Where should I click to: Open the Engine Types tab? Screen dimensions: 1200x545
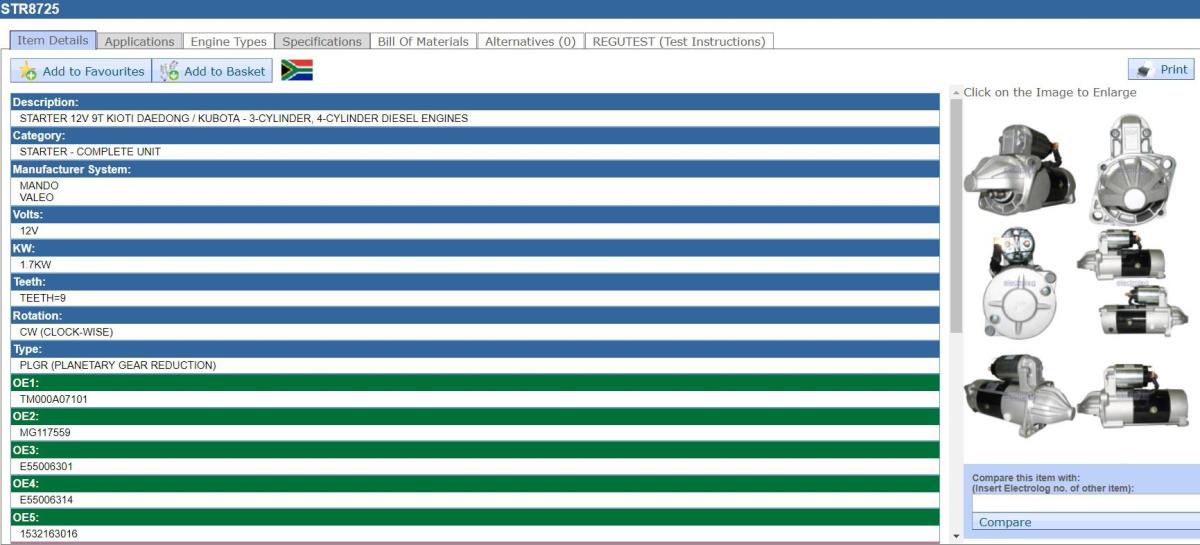click(x=229, y=42)
